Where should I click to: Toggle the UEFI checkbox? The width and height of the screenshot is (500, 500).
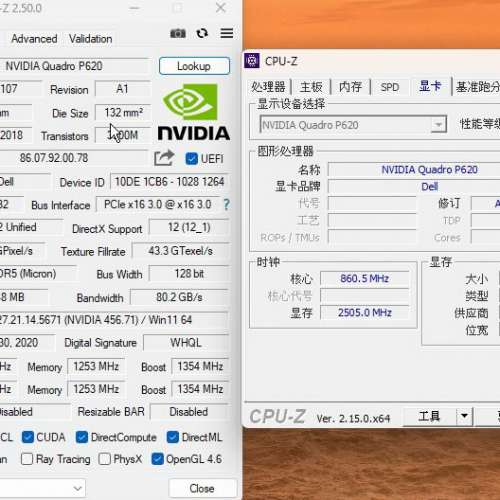191,159
